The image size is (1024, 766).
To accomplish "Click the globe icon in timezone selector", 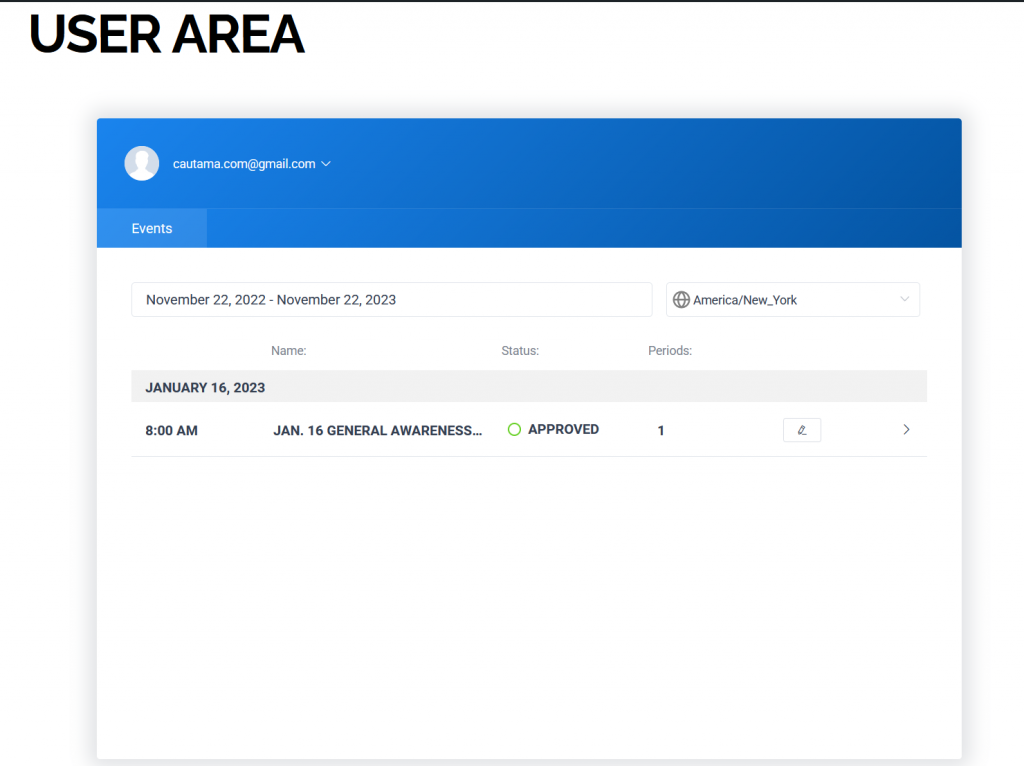I will pyautogui.click(x=681, y=300).
